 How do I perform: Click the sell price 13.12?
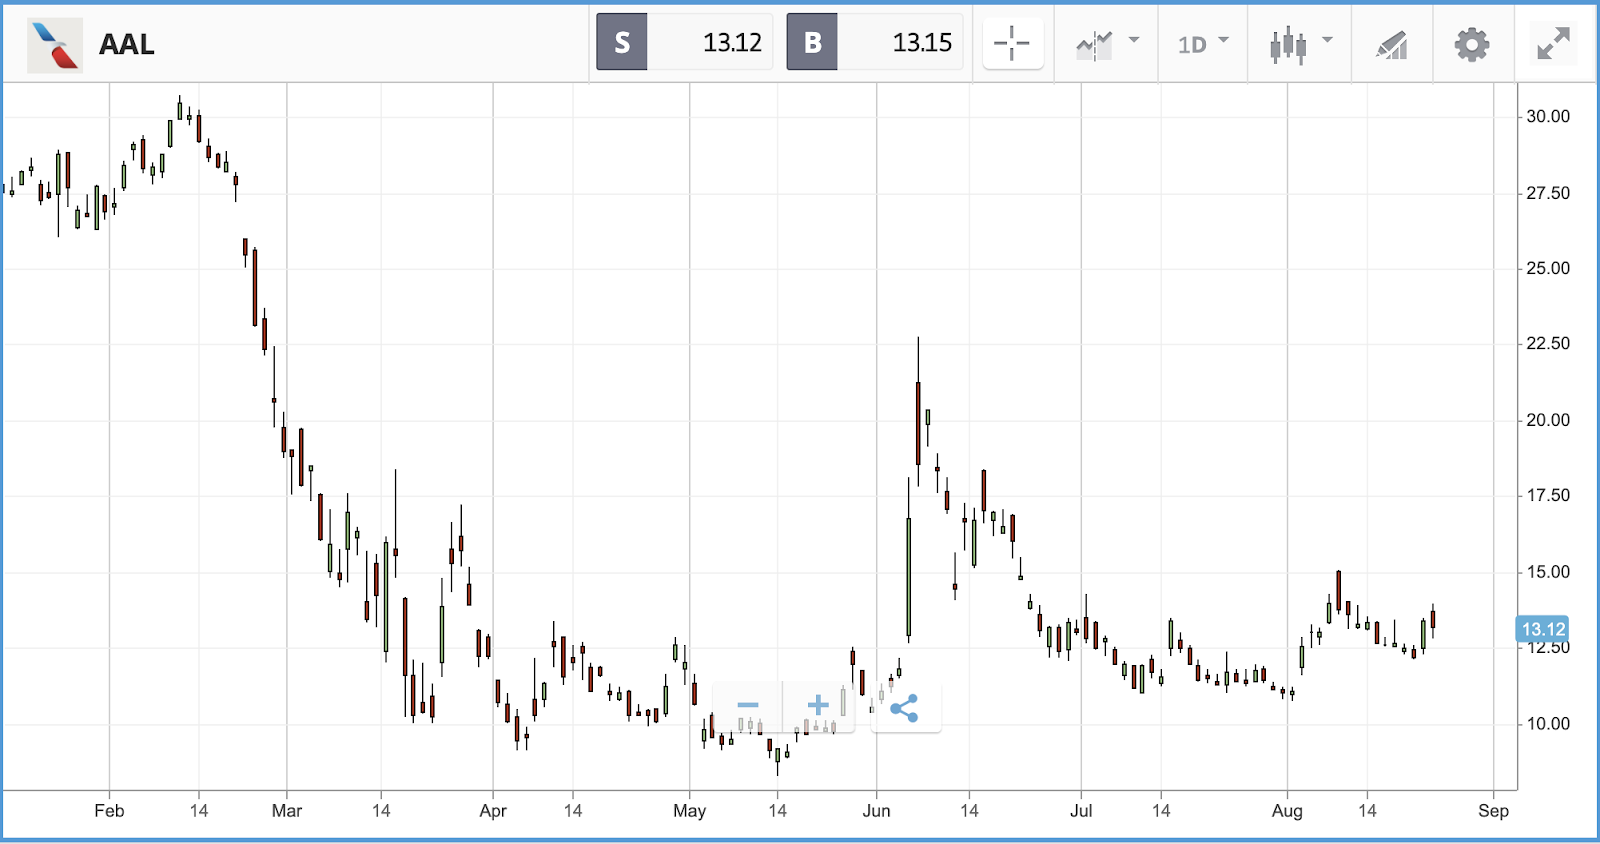coord(732,43)
